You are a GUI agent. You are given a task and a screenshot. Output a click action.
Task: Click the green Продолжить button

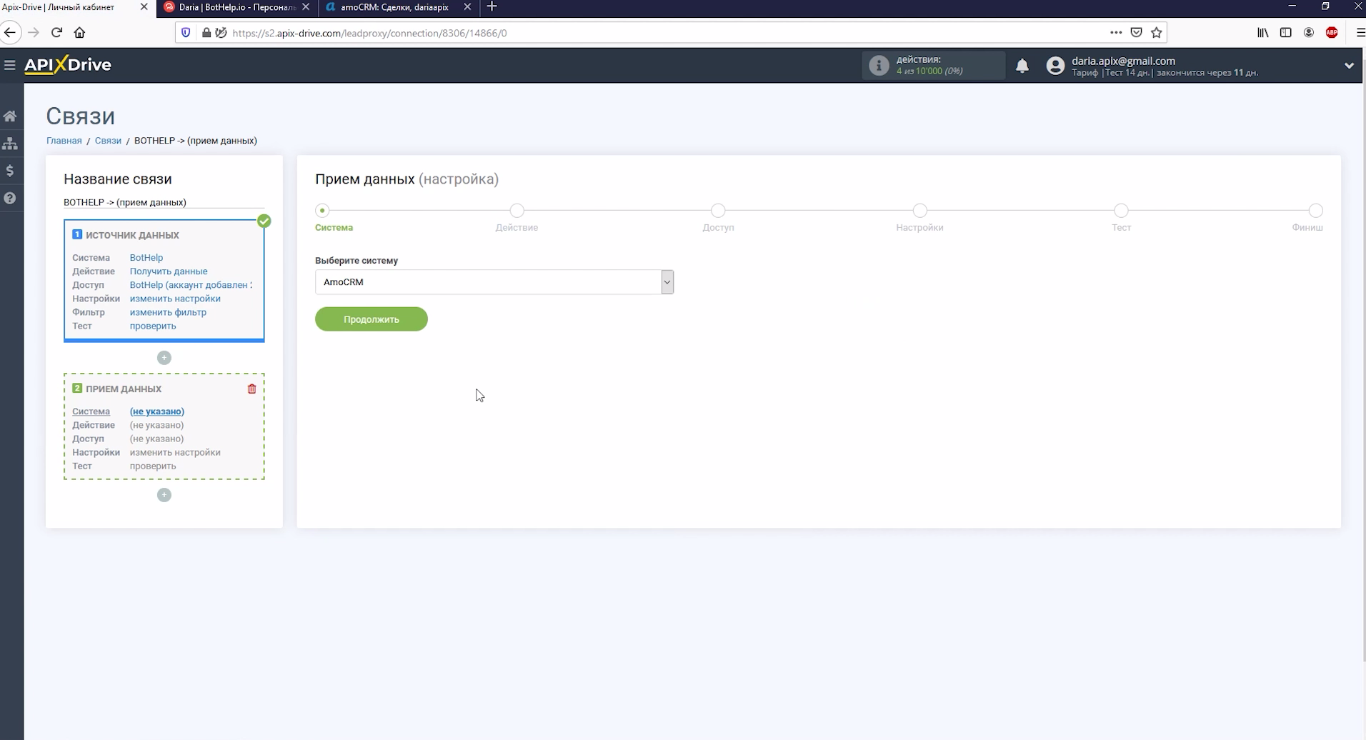point(371,319)
